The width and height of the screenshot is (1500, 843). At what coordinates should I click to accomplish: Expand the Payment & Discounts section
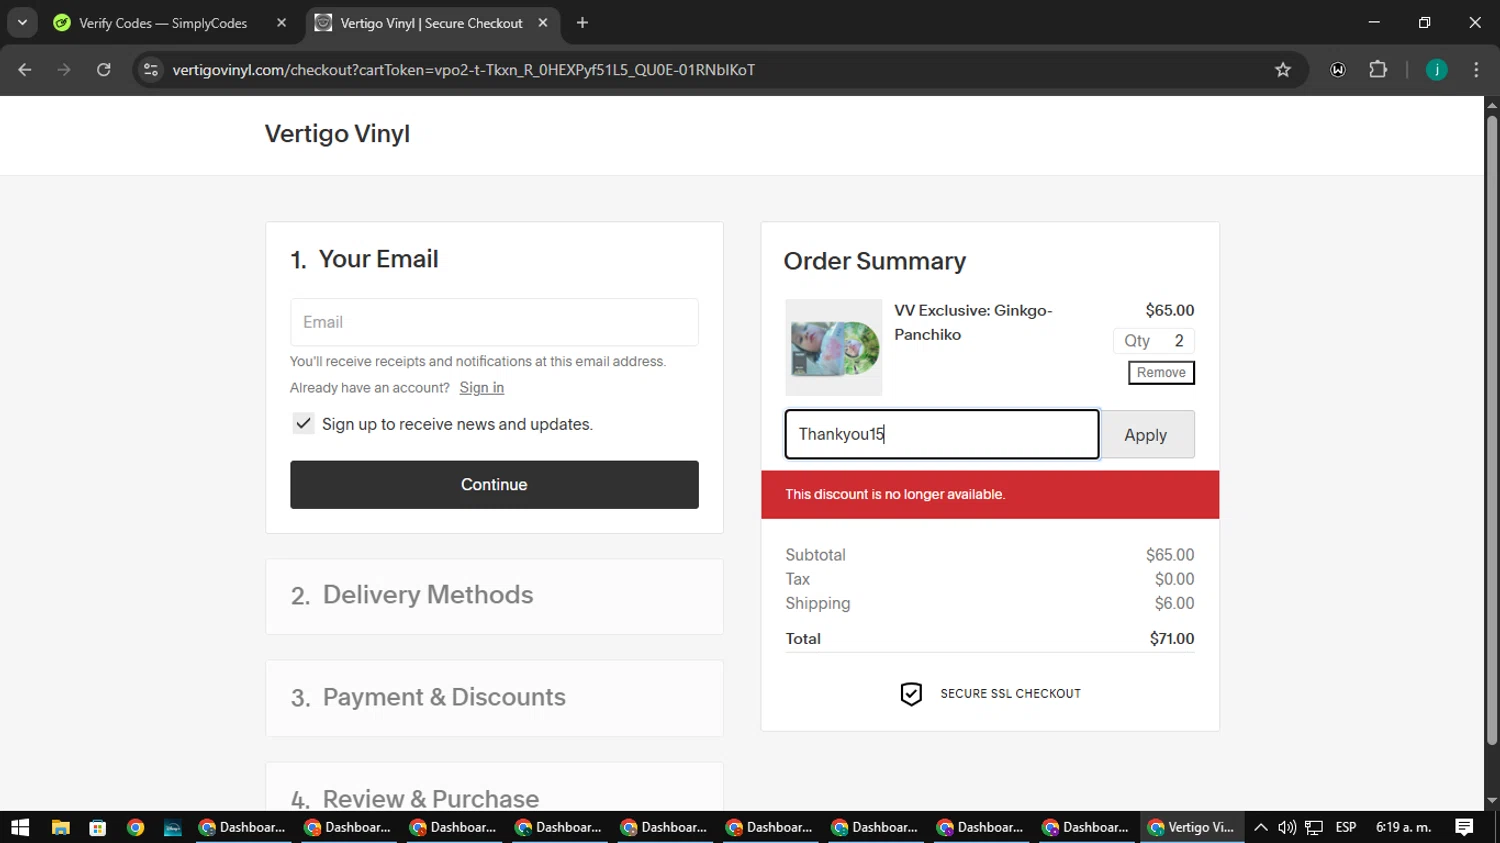(x=494, y=698)
